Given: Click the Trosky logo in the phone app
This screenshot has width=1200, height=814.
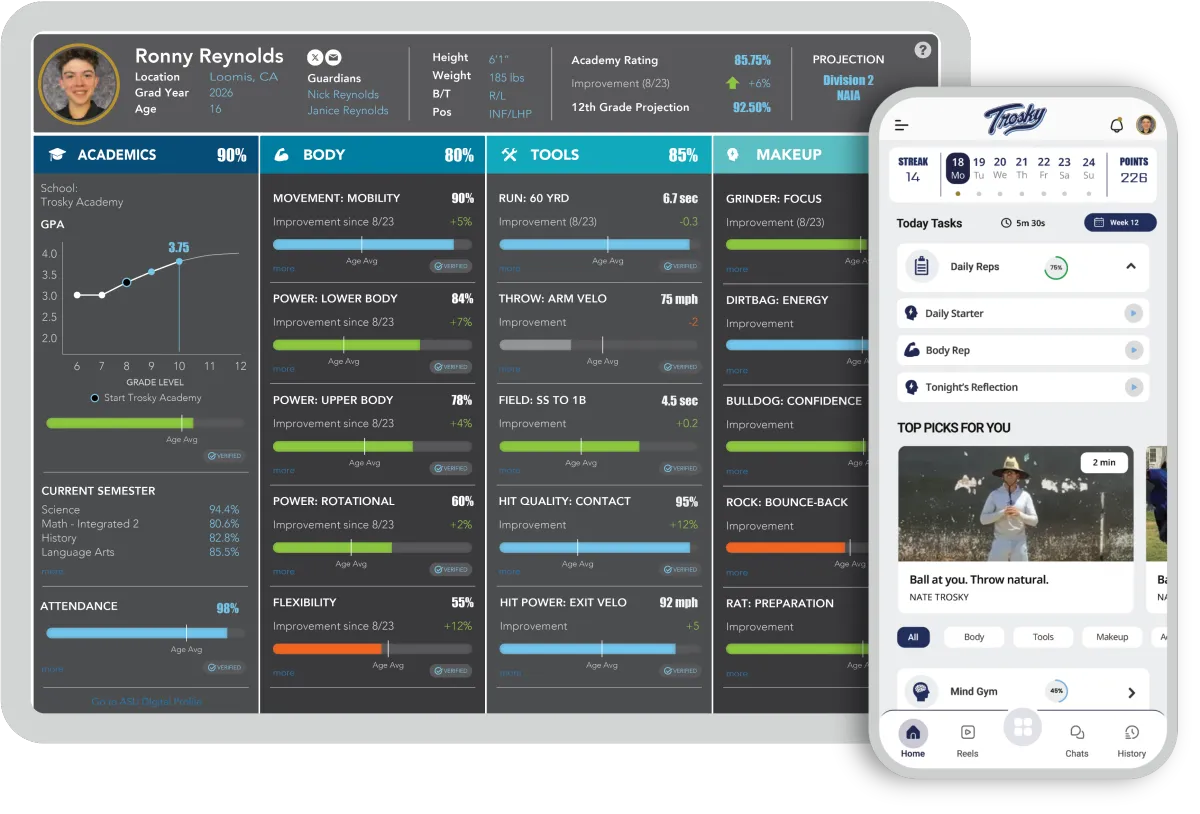Looking at the screenshot, I should coord(1015,120).
